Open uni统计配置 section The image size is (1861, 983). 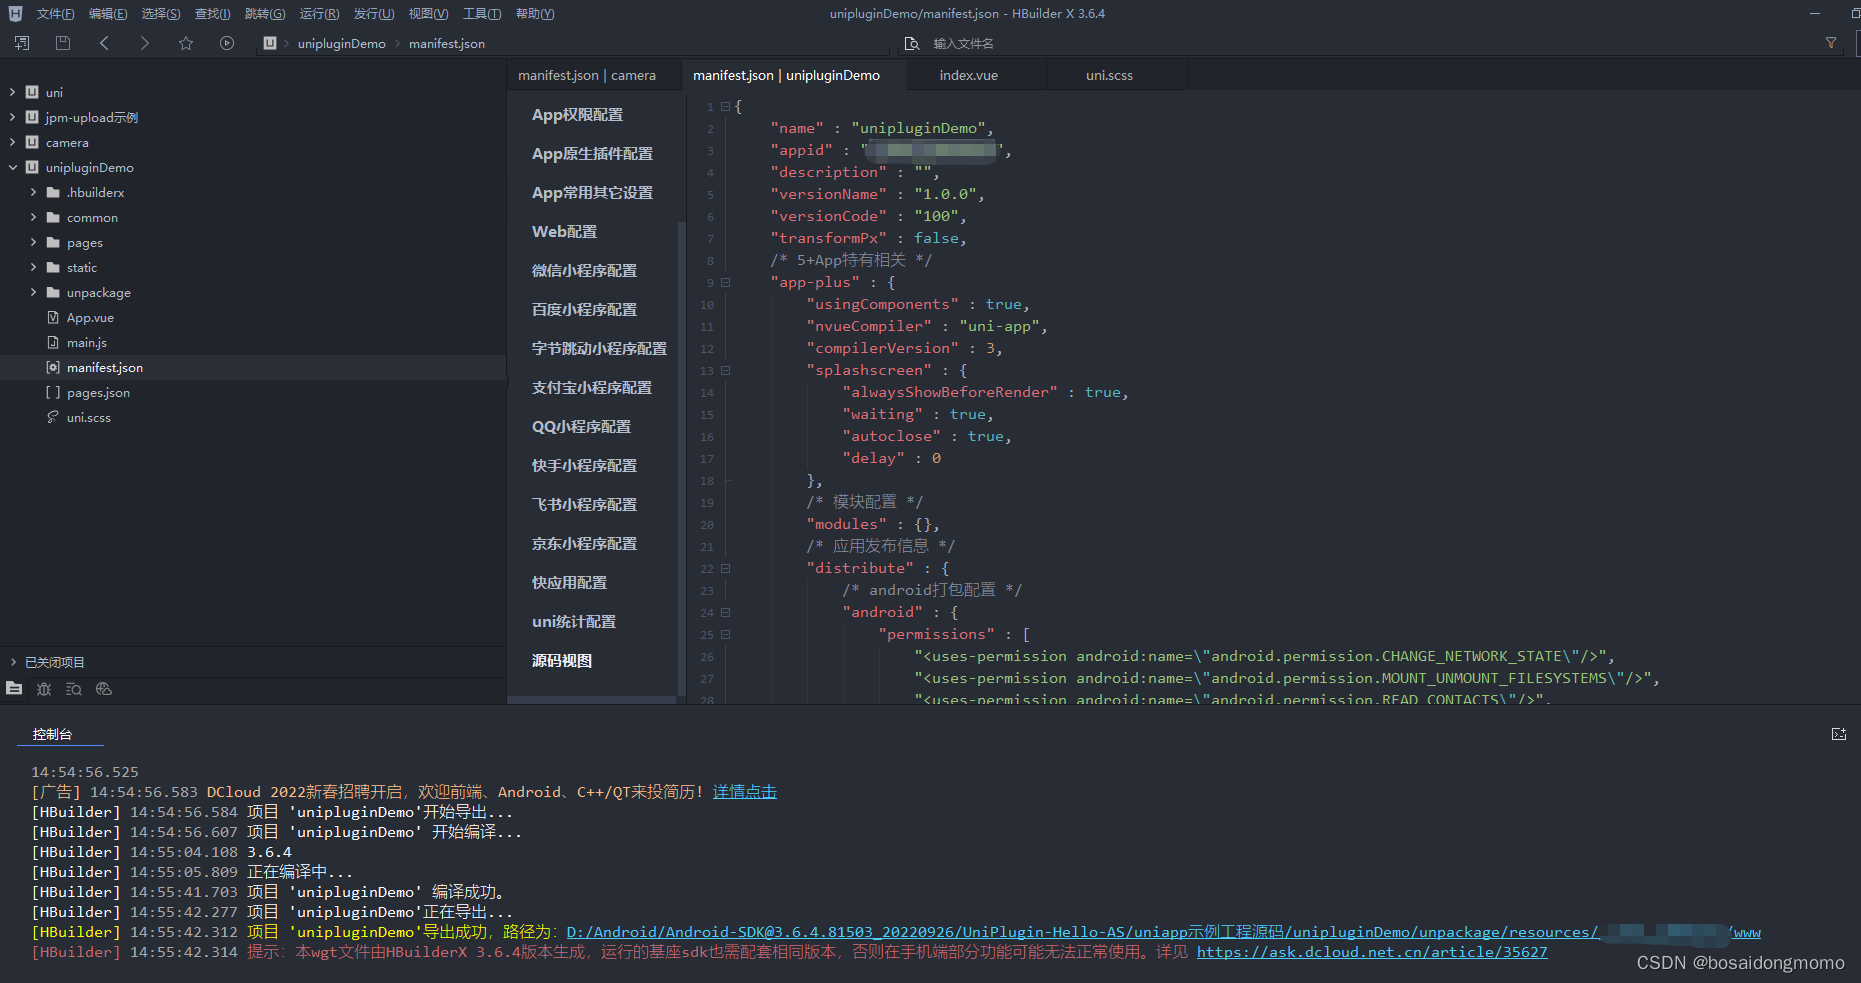pyautogui.click(x=574, y=622)
